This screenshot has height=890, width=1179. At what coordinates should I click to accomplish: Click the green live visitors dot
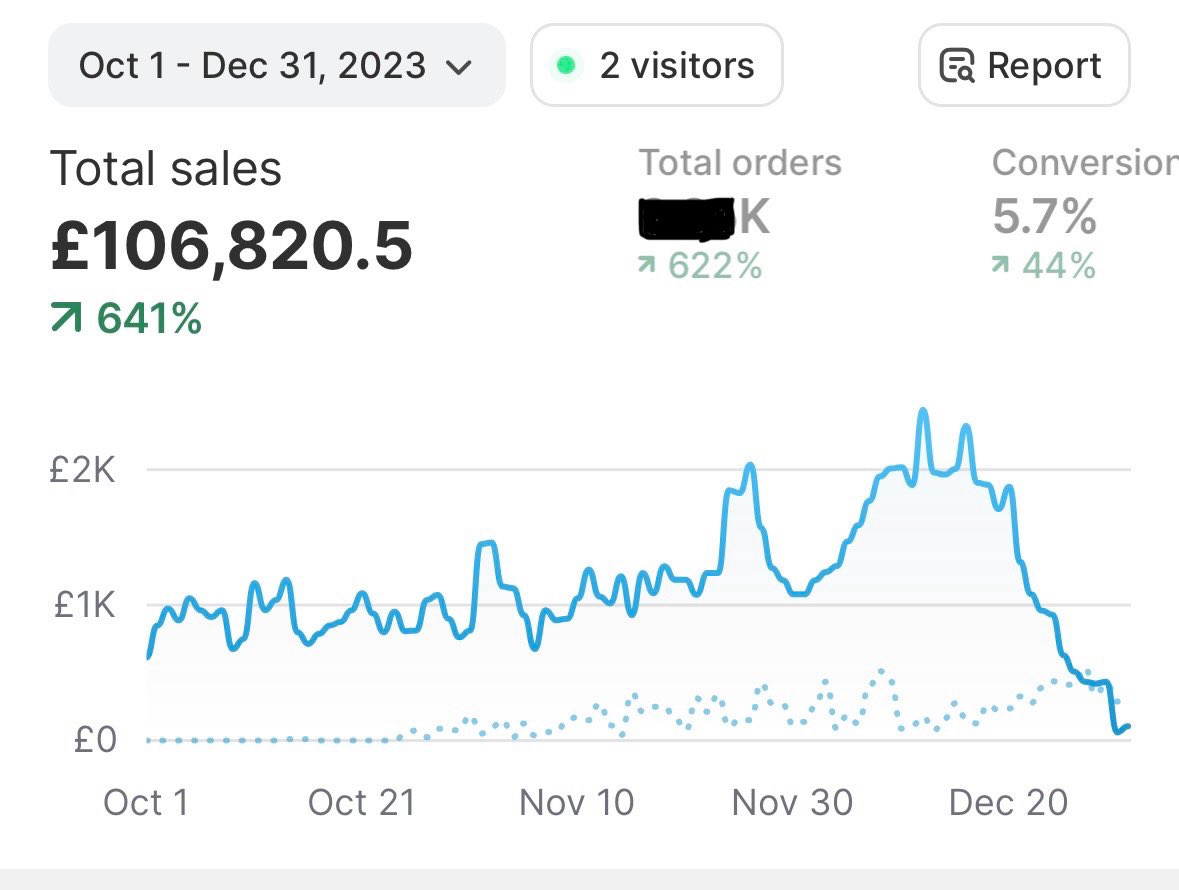[x=566, y=65]
